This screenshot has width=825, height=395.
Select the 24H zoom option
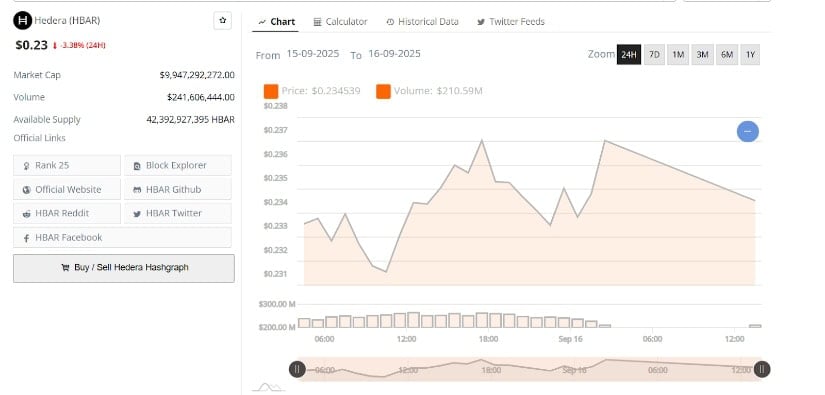(x=629, y=54)
